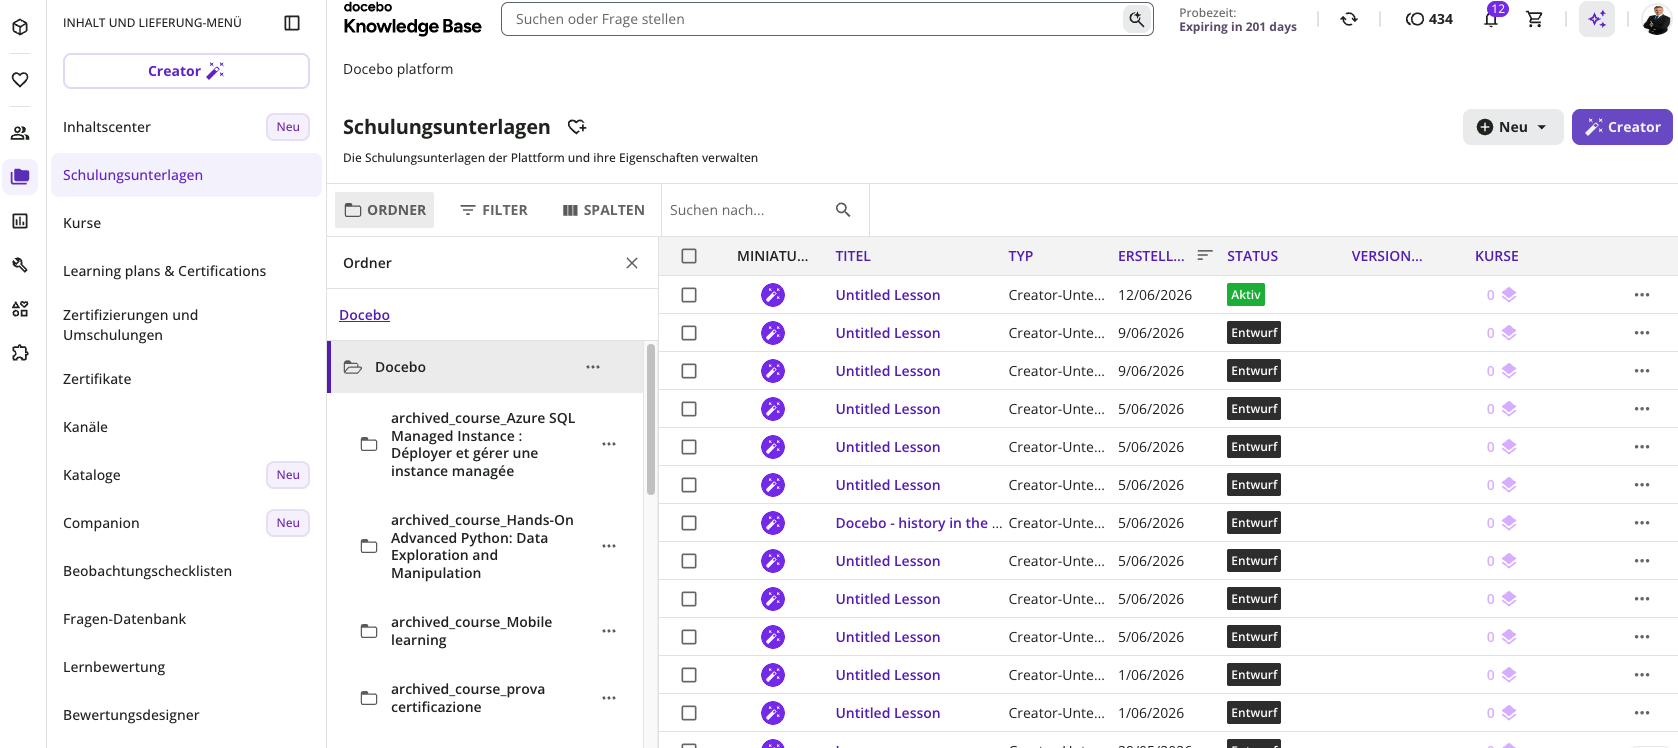
Task: Check the box for second 1/06/2026 lesson
Action: coord(689,713)
